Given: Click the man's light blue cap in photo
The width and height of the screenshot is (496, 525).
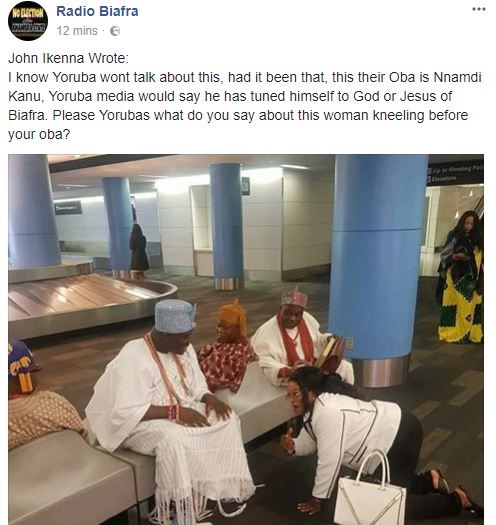Looking at the screenshot, I should (x=175, y=316).
